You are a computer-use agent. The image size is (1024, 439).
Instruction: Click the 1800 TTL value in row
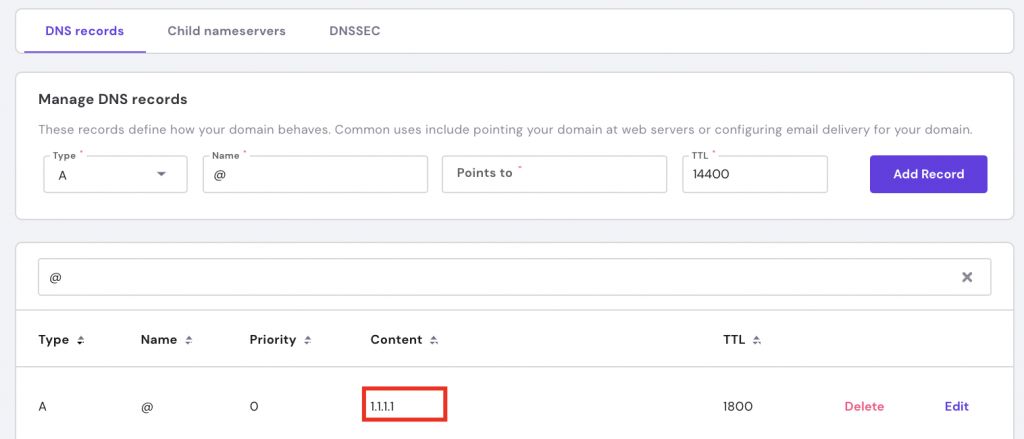coord(737,406)
